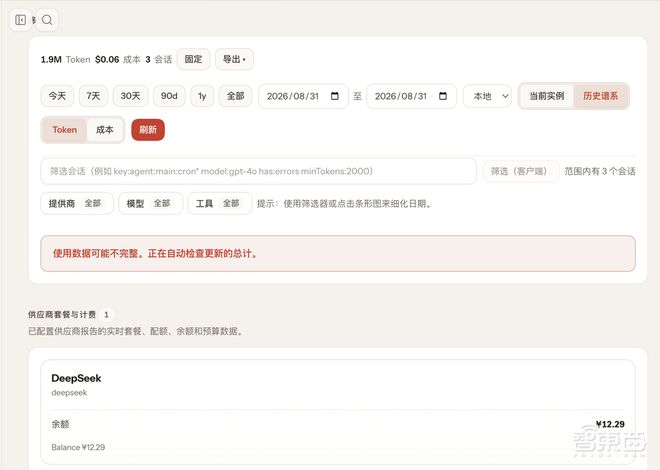The image size is (660, 470).
Task: Click the $0.06 成本 value
Action: 118,59
